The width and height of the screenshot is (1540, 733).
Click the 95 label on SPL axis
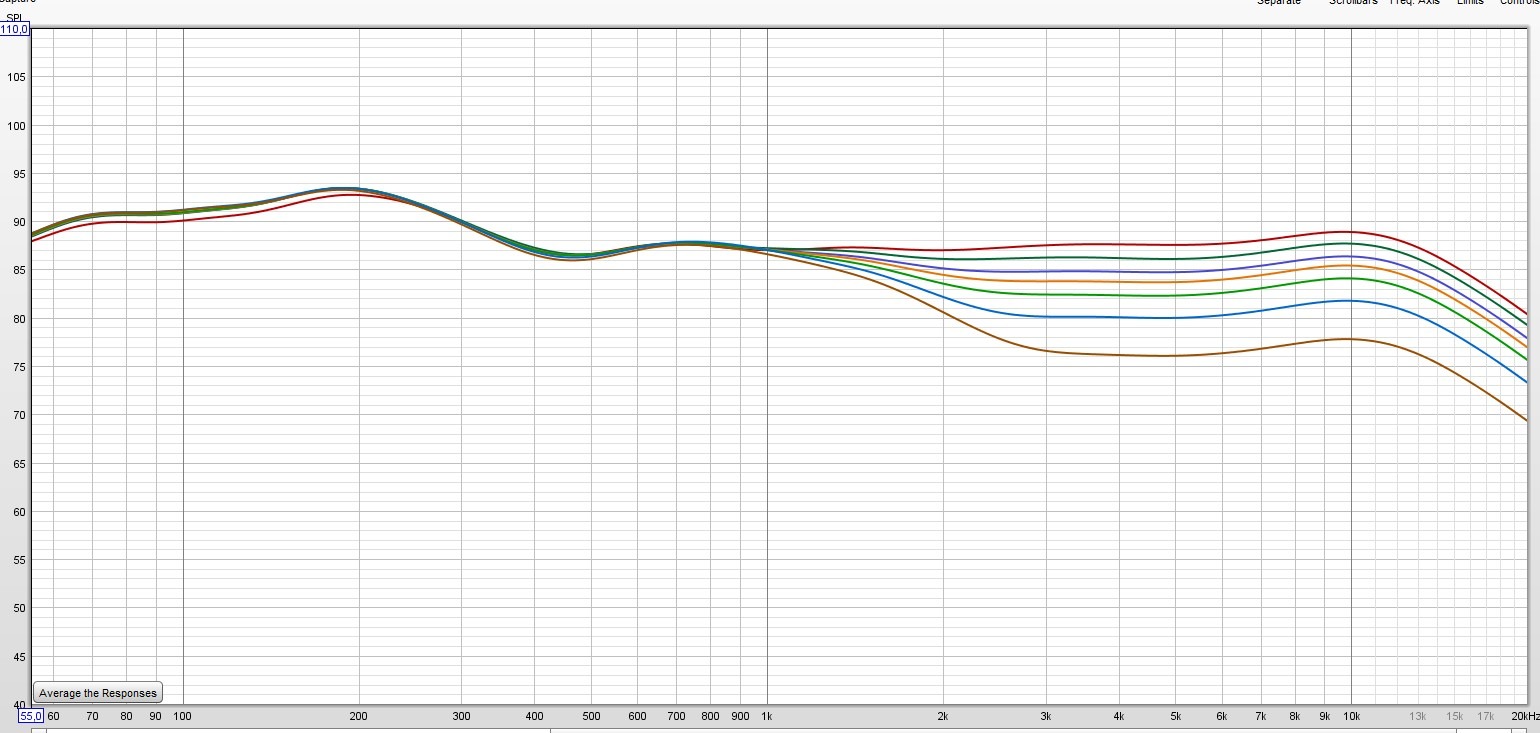(x=20, y=174)
